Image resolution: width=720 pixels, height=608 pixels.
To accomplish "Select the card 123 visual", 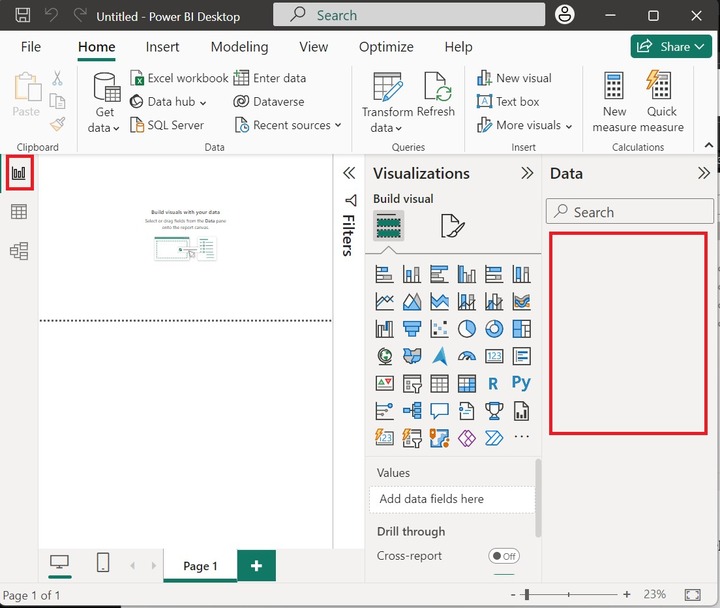I will (x=494, y=356).
